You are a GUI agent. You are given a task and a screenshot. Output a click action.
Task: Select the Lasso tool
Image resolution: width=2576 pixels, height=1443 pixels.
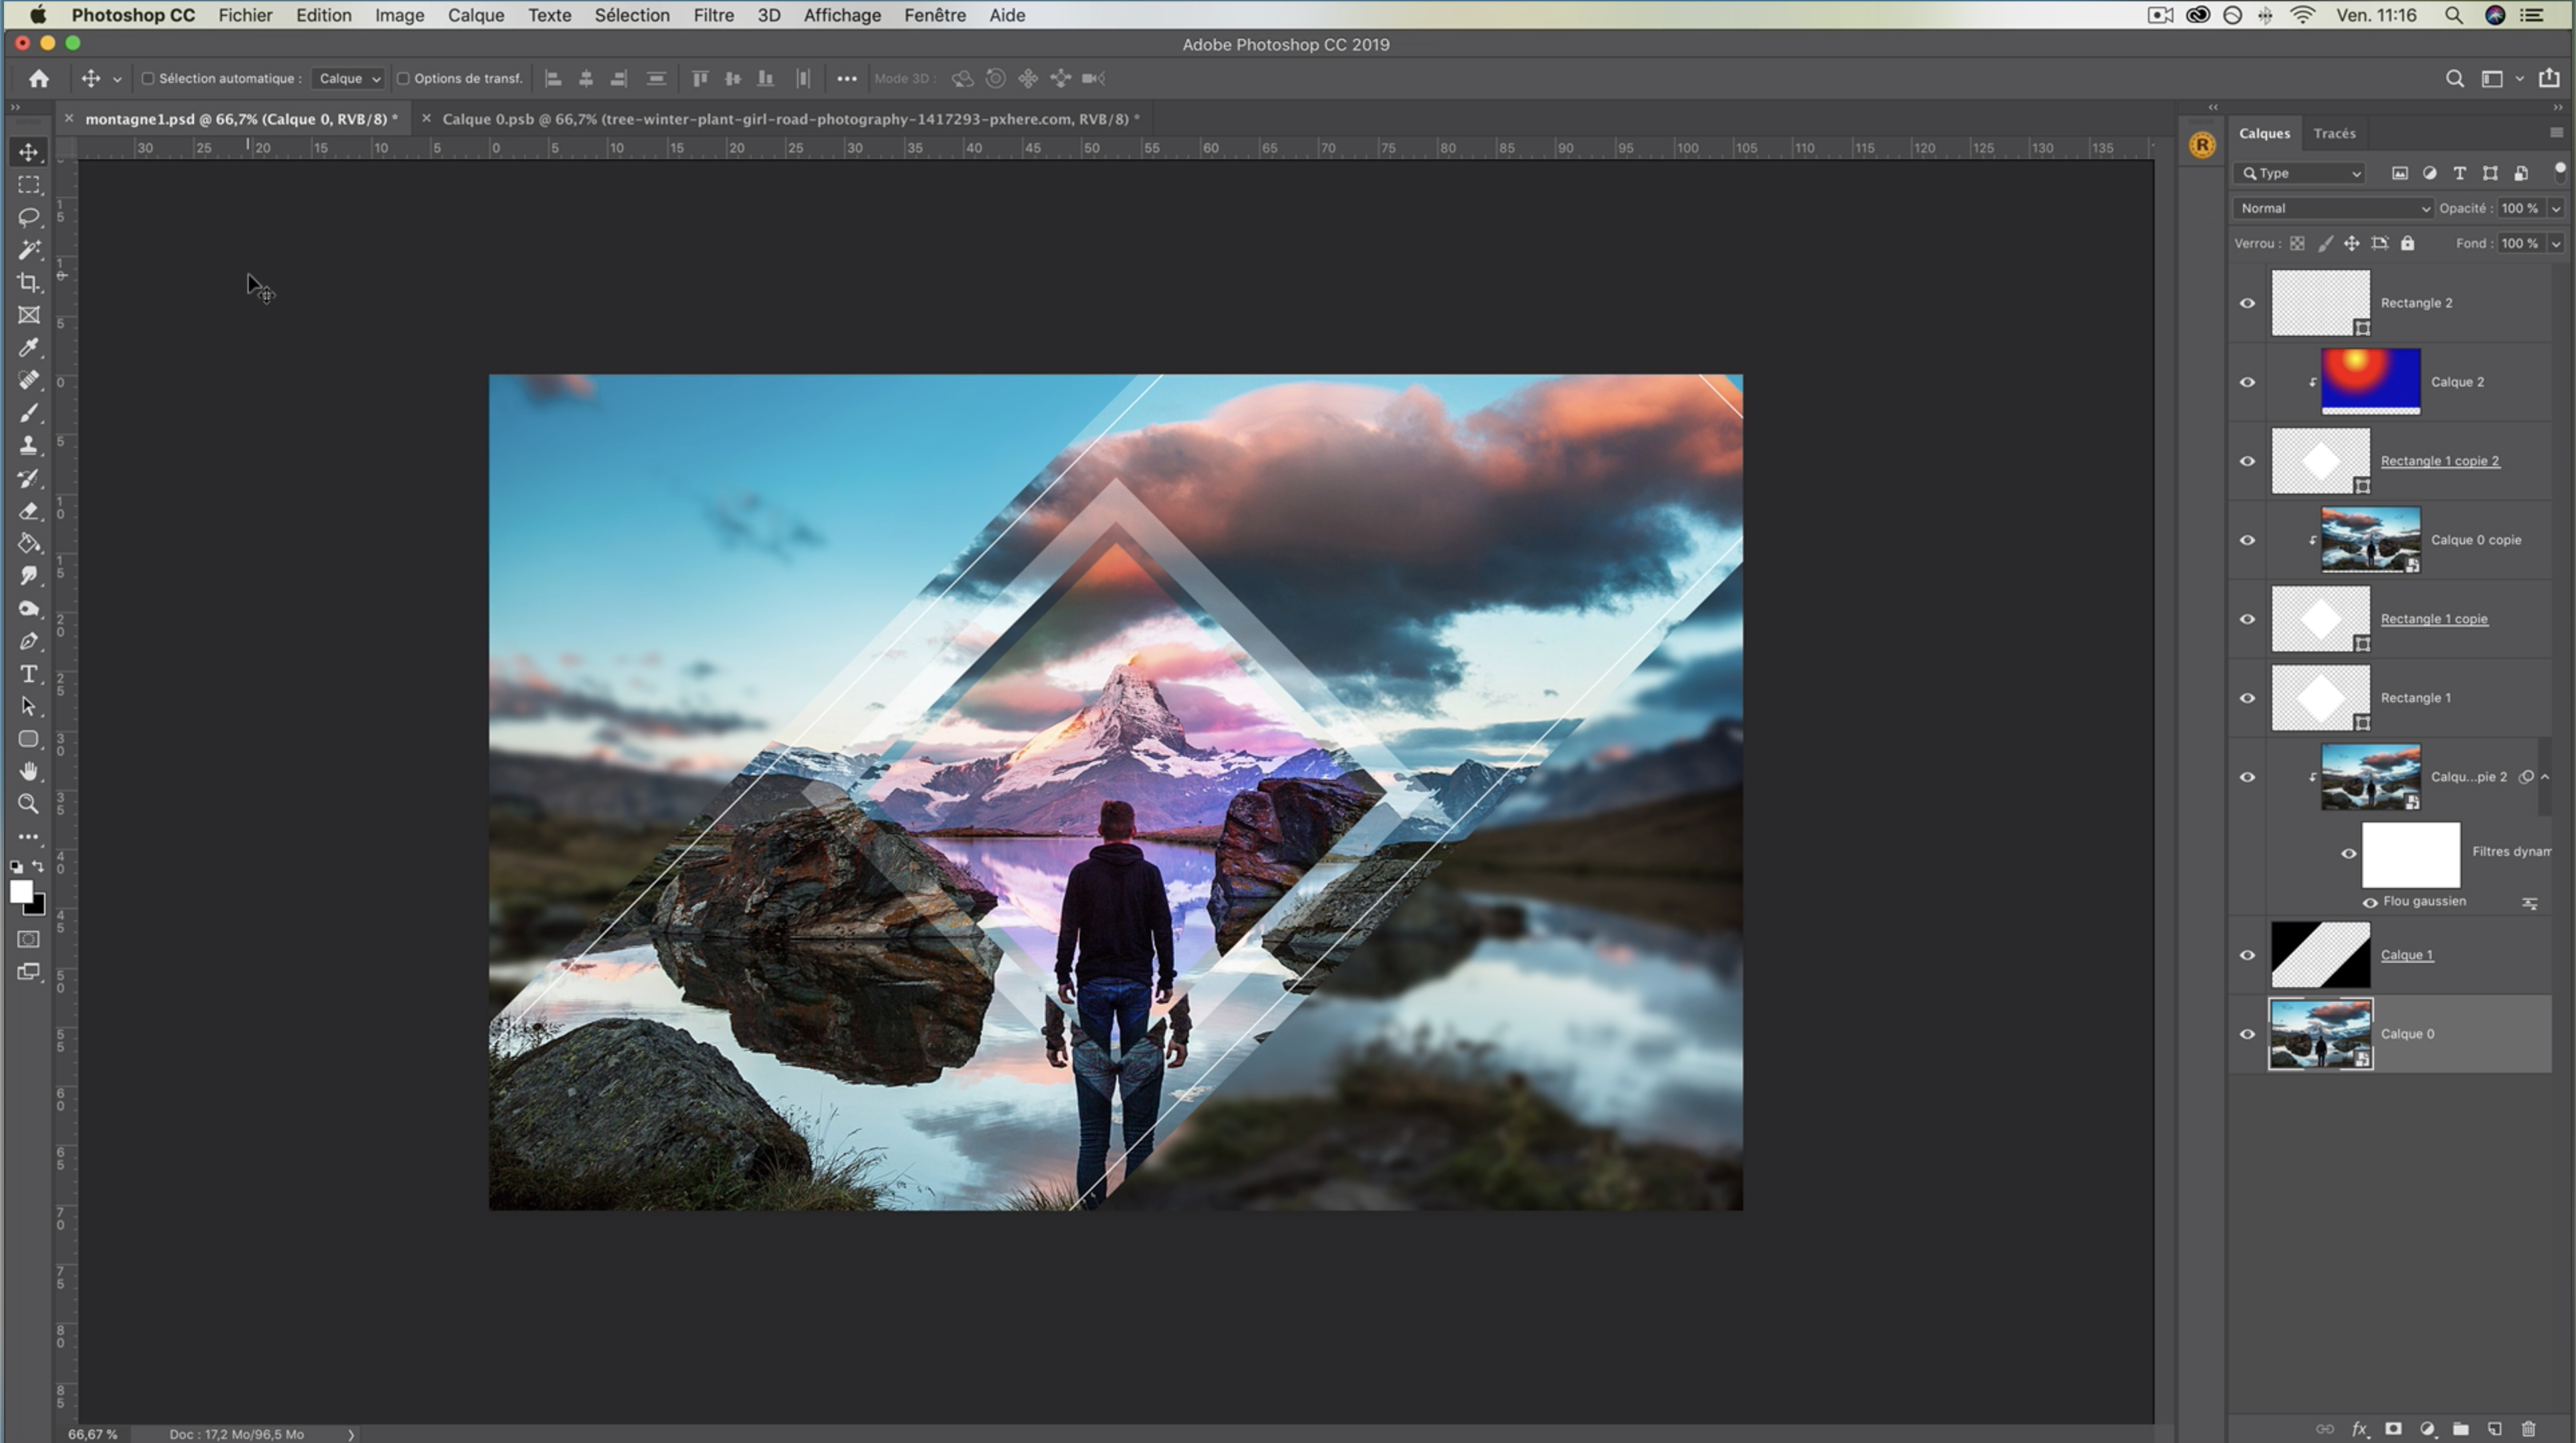pos(28,217)
